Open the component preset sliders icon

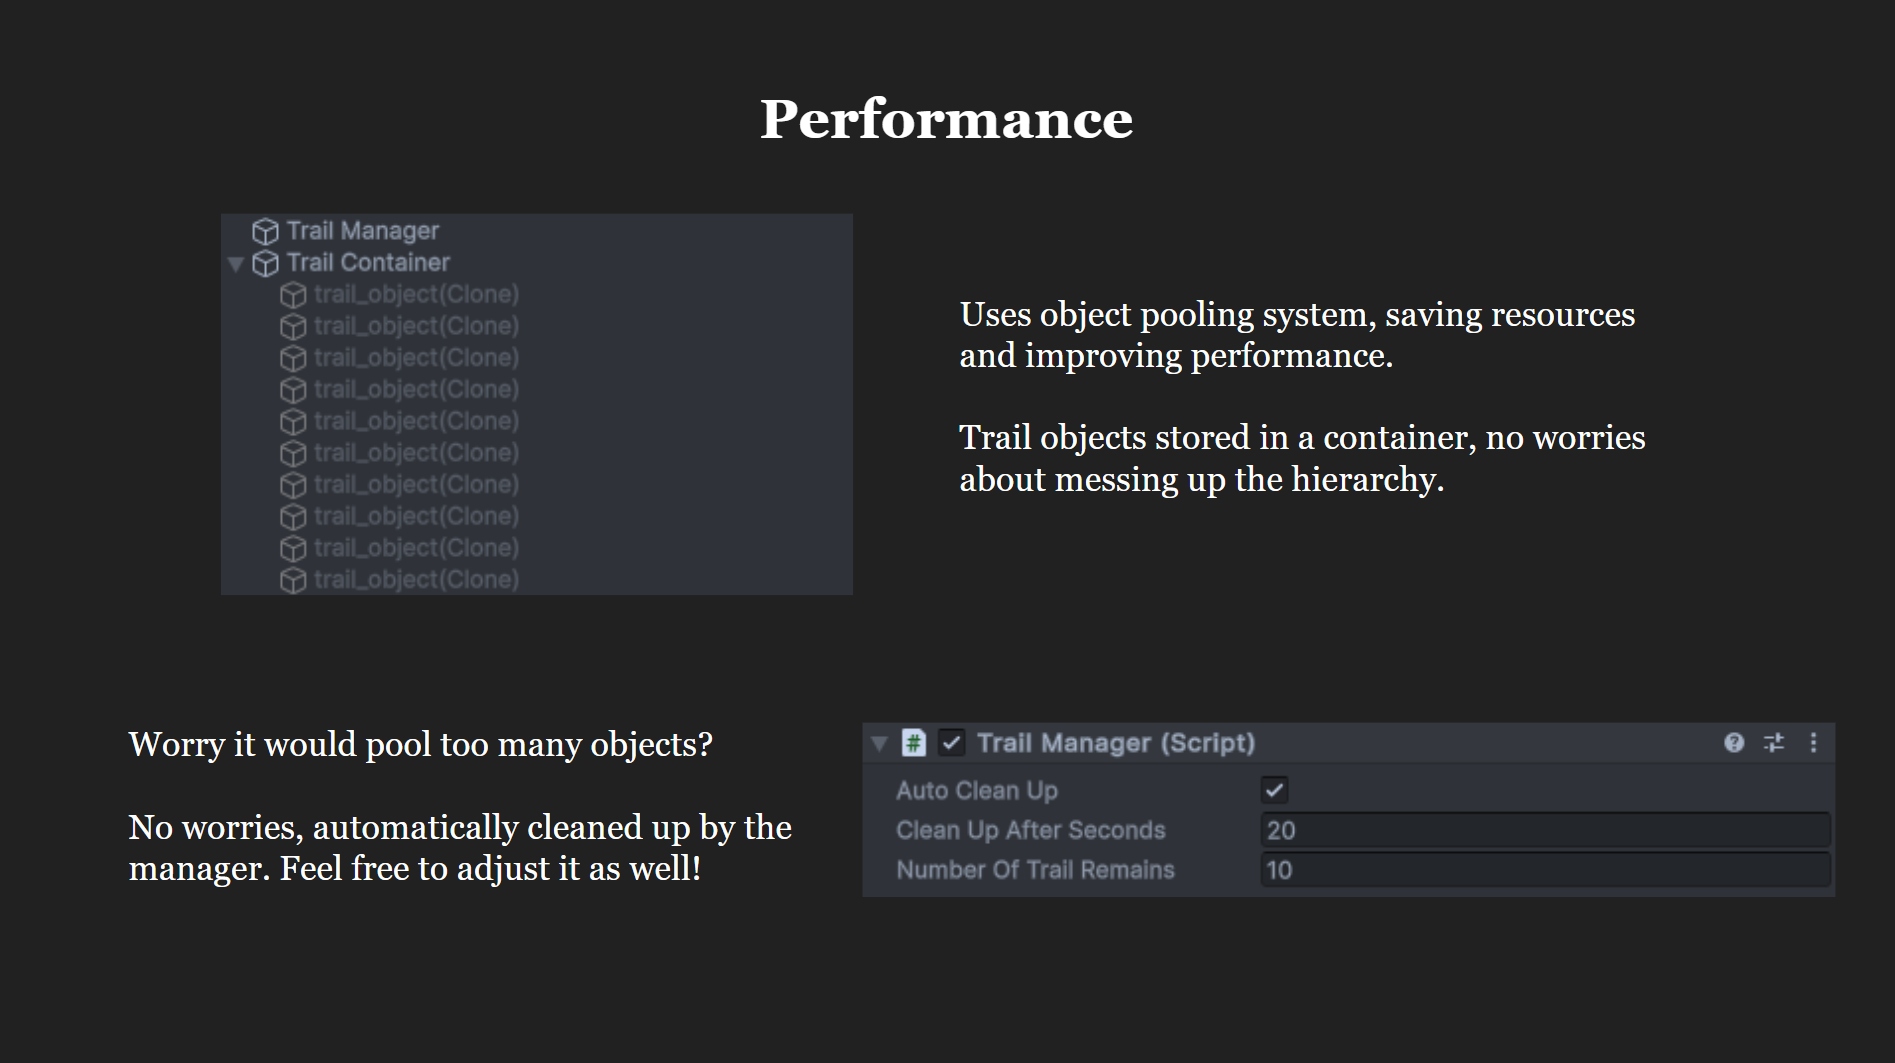1774,742
